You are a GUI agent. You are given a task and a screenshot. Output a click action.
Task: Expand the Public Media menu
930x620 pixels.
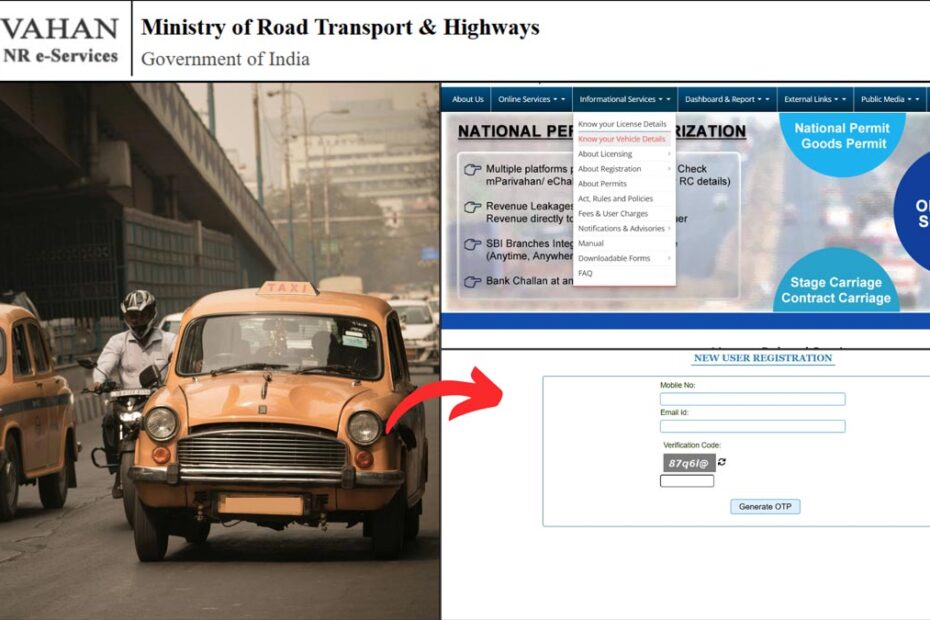coord(890,100)
